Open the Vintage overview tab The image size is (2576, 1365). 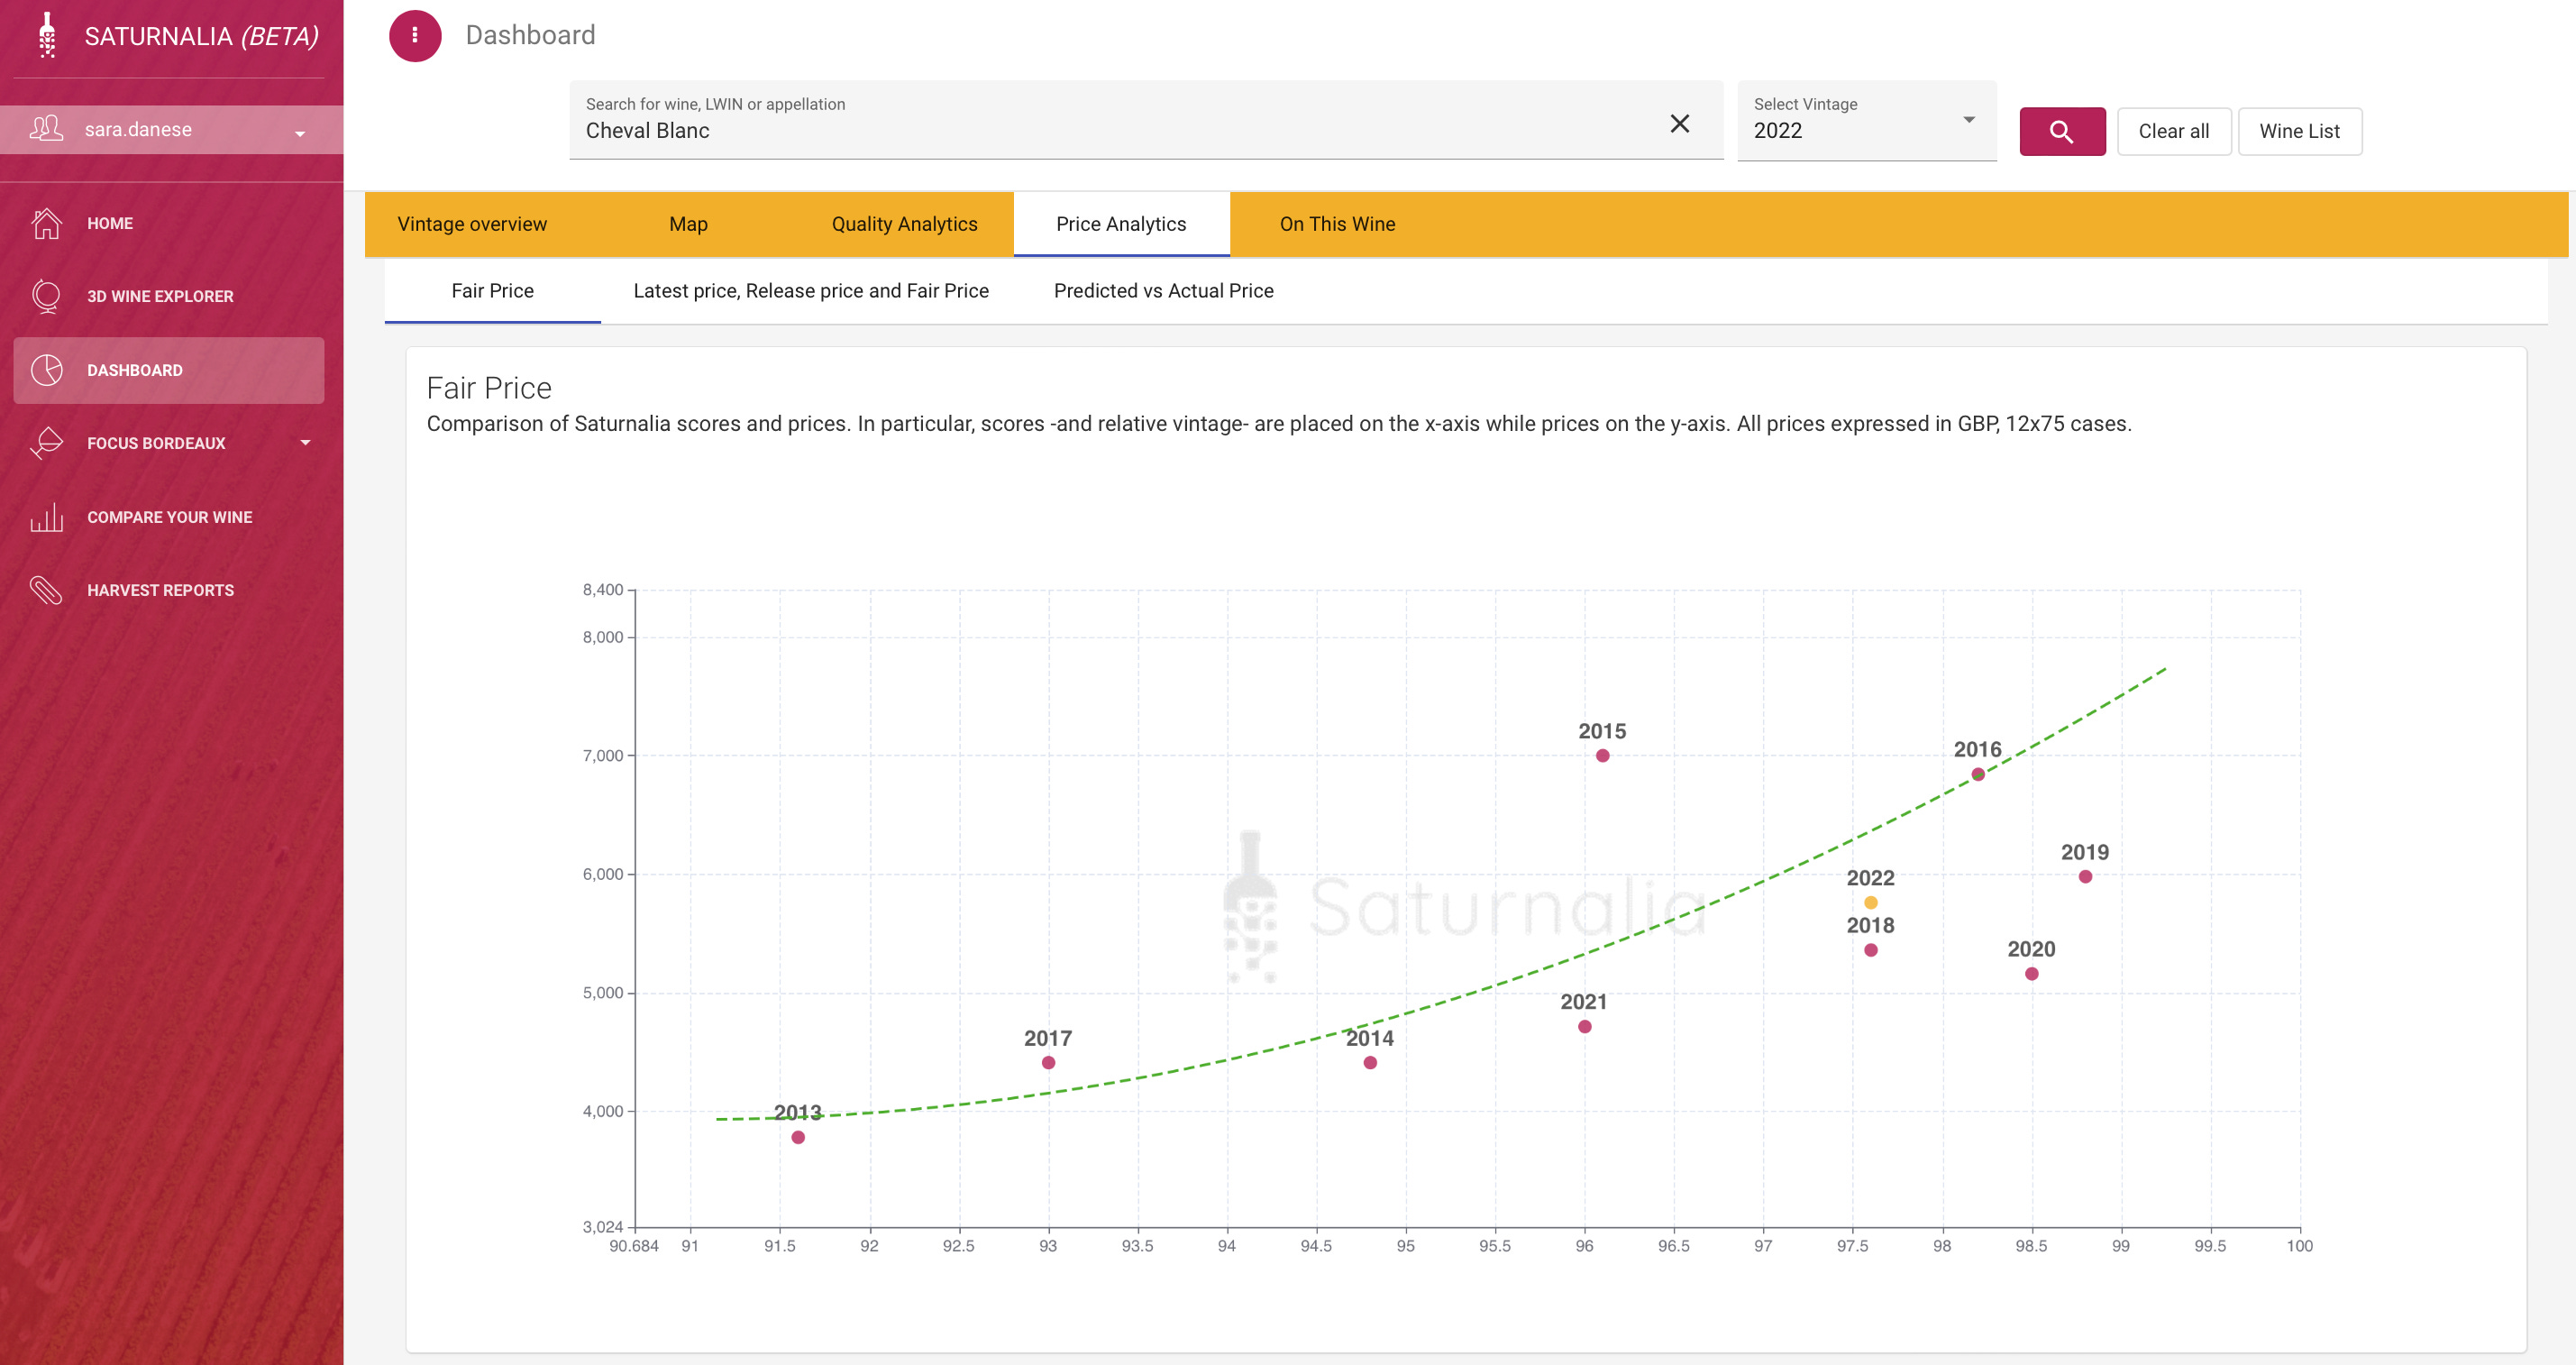[x=472, y=224]
